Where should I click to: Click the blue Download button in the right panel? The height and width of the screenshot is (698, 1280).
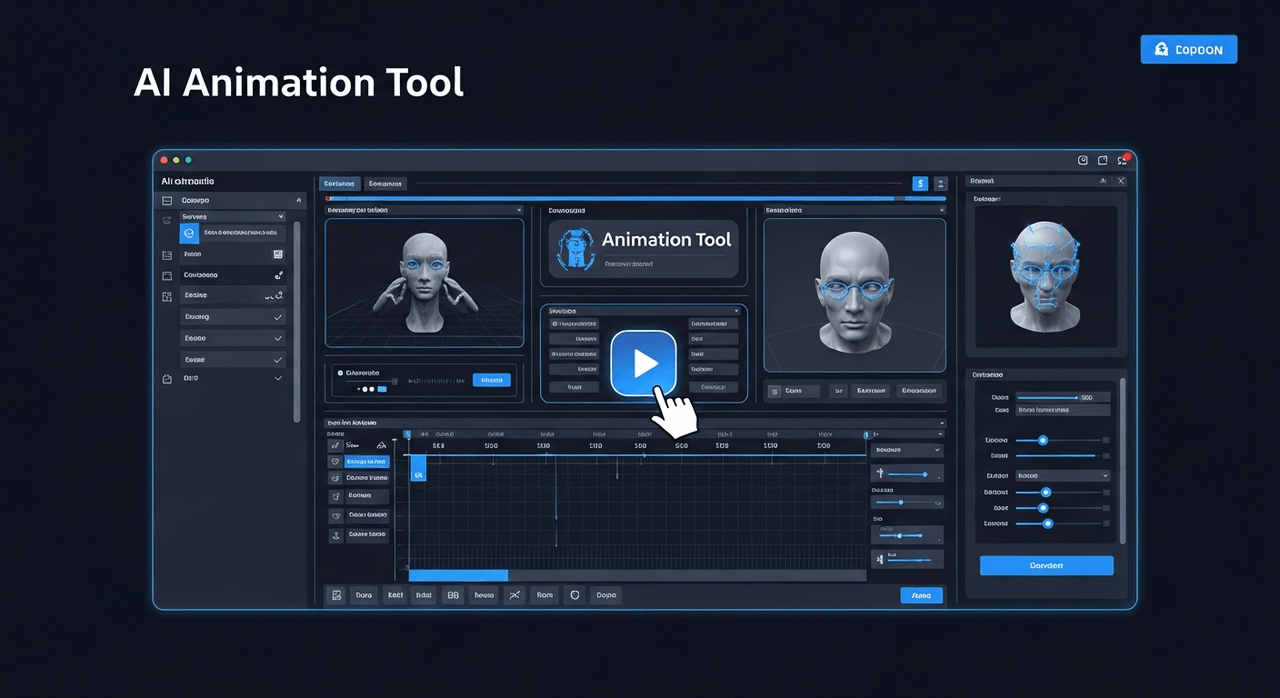[1046, 565]
